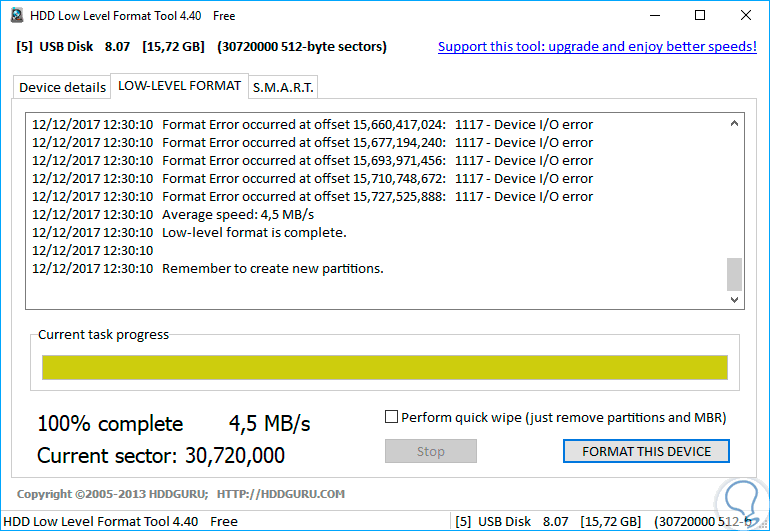The width and height of the screenshot is (770, 531).
Task: Switch to the Device details tab
Action: [63, 87]
